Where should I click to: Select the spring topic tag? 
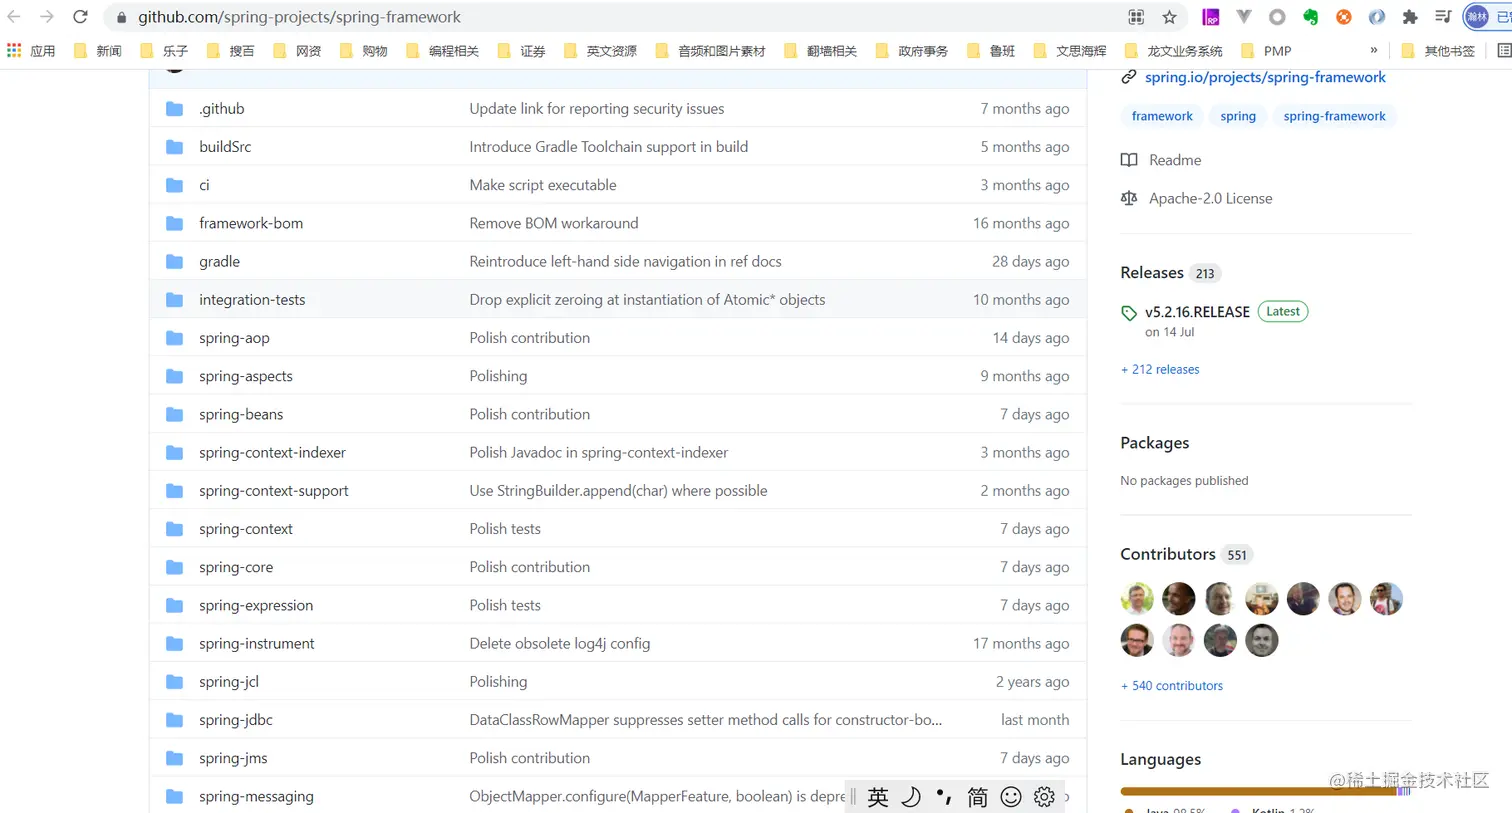pyautogui.click(x=1238, y=116)
